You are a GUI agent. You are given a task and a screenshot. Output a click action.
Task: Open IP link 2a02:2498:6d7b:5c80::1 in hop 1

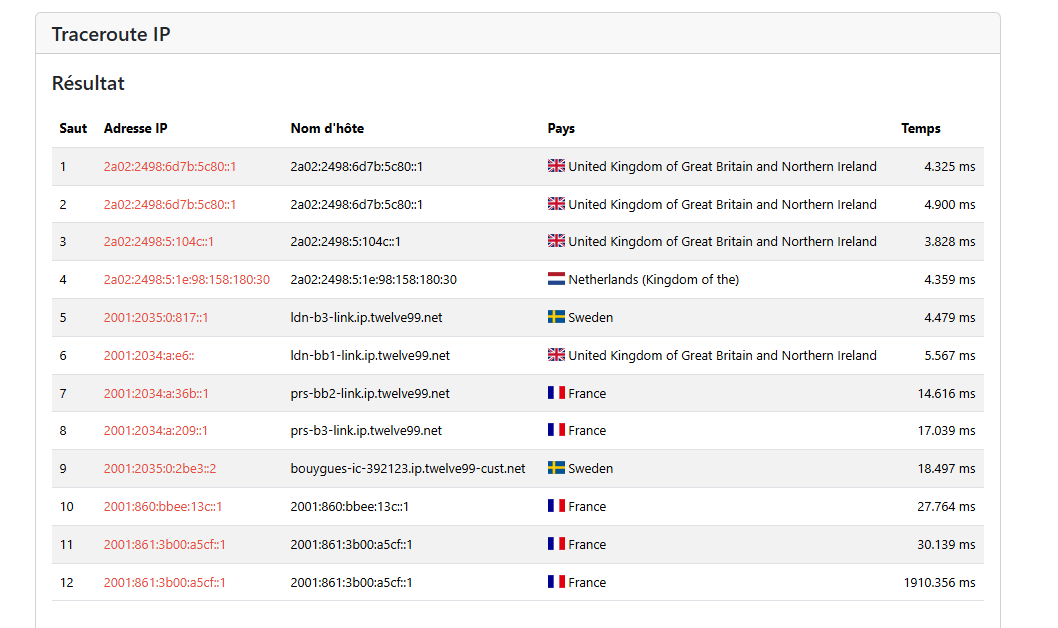pyautogui.click(x=170, y=167)
